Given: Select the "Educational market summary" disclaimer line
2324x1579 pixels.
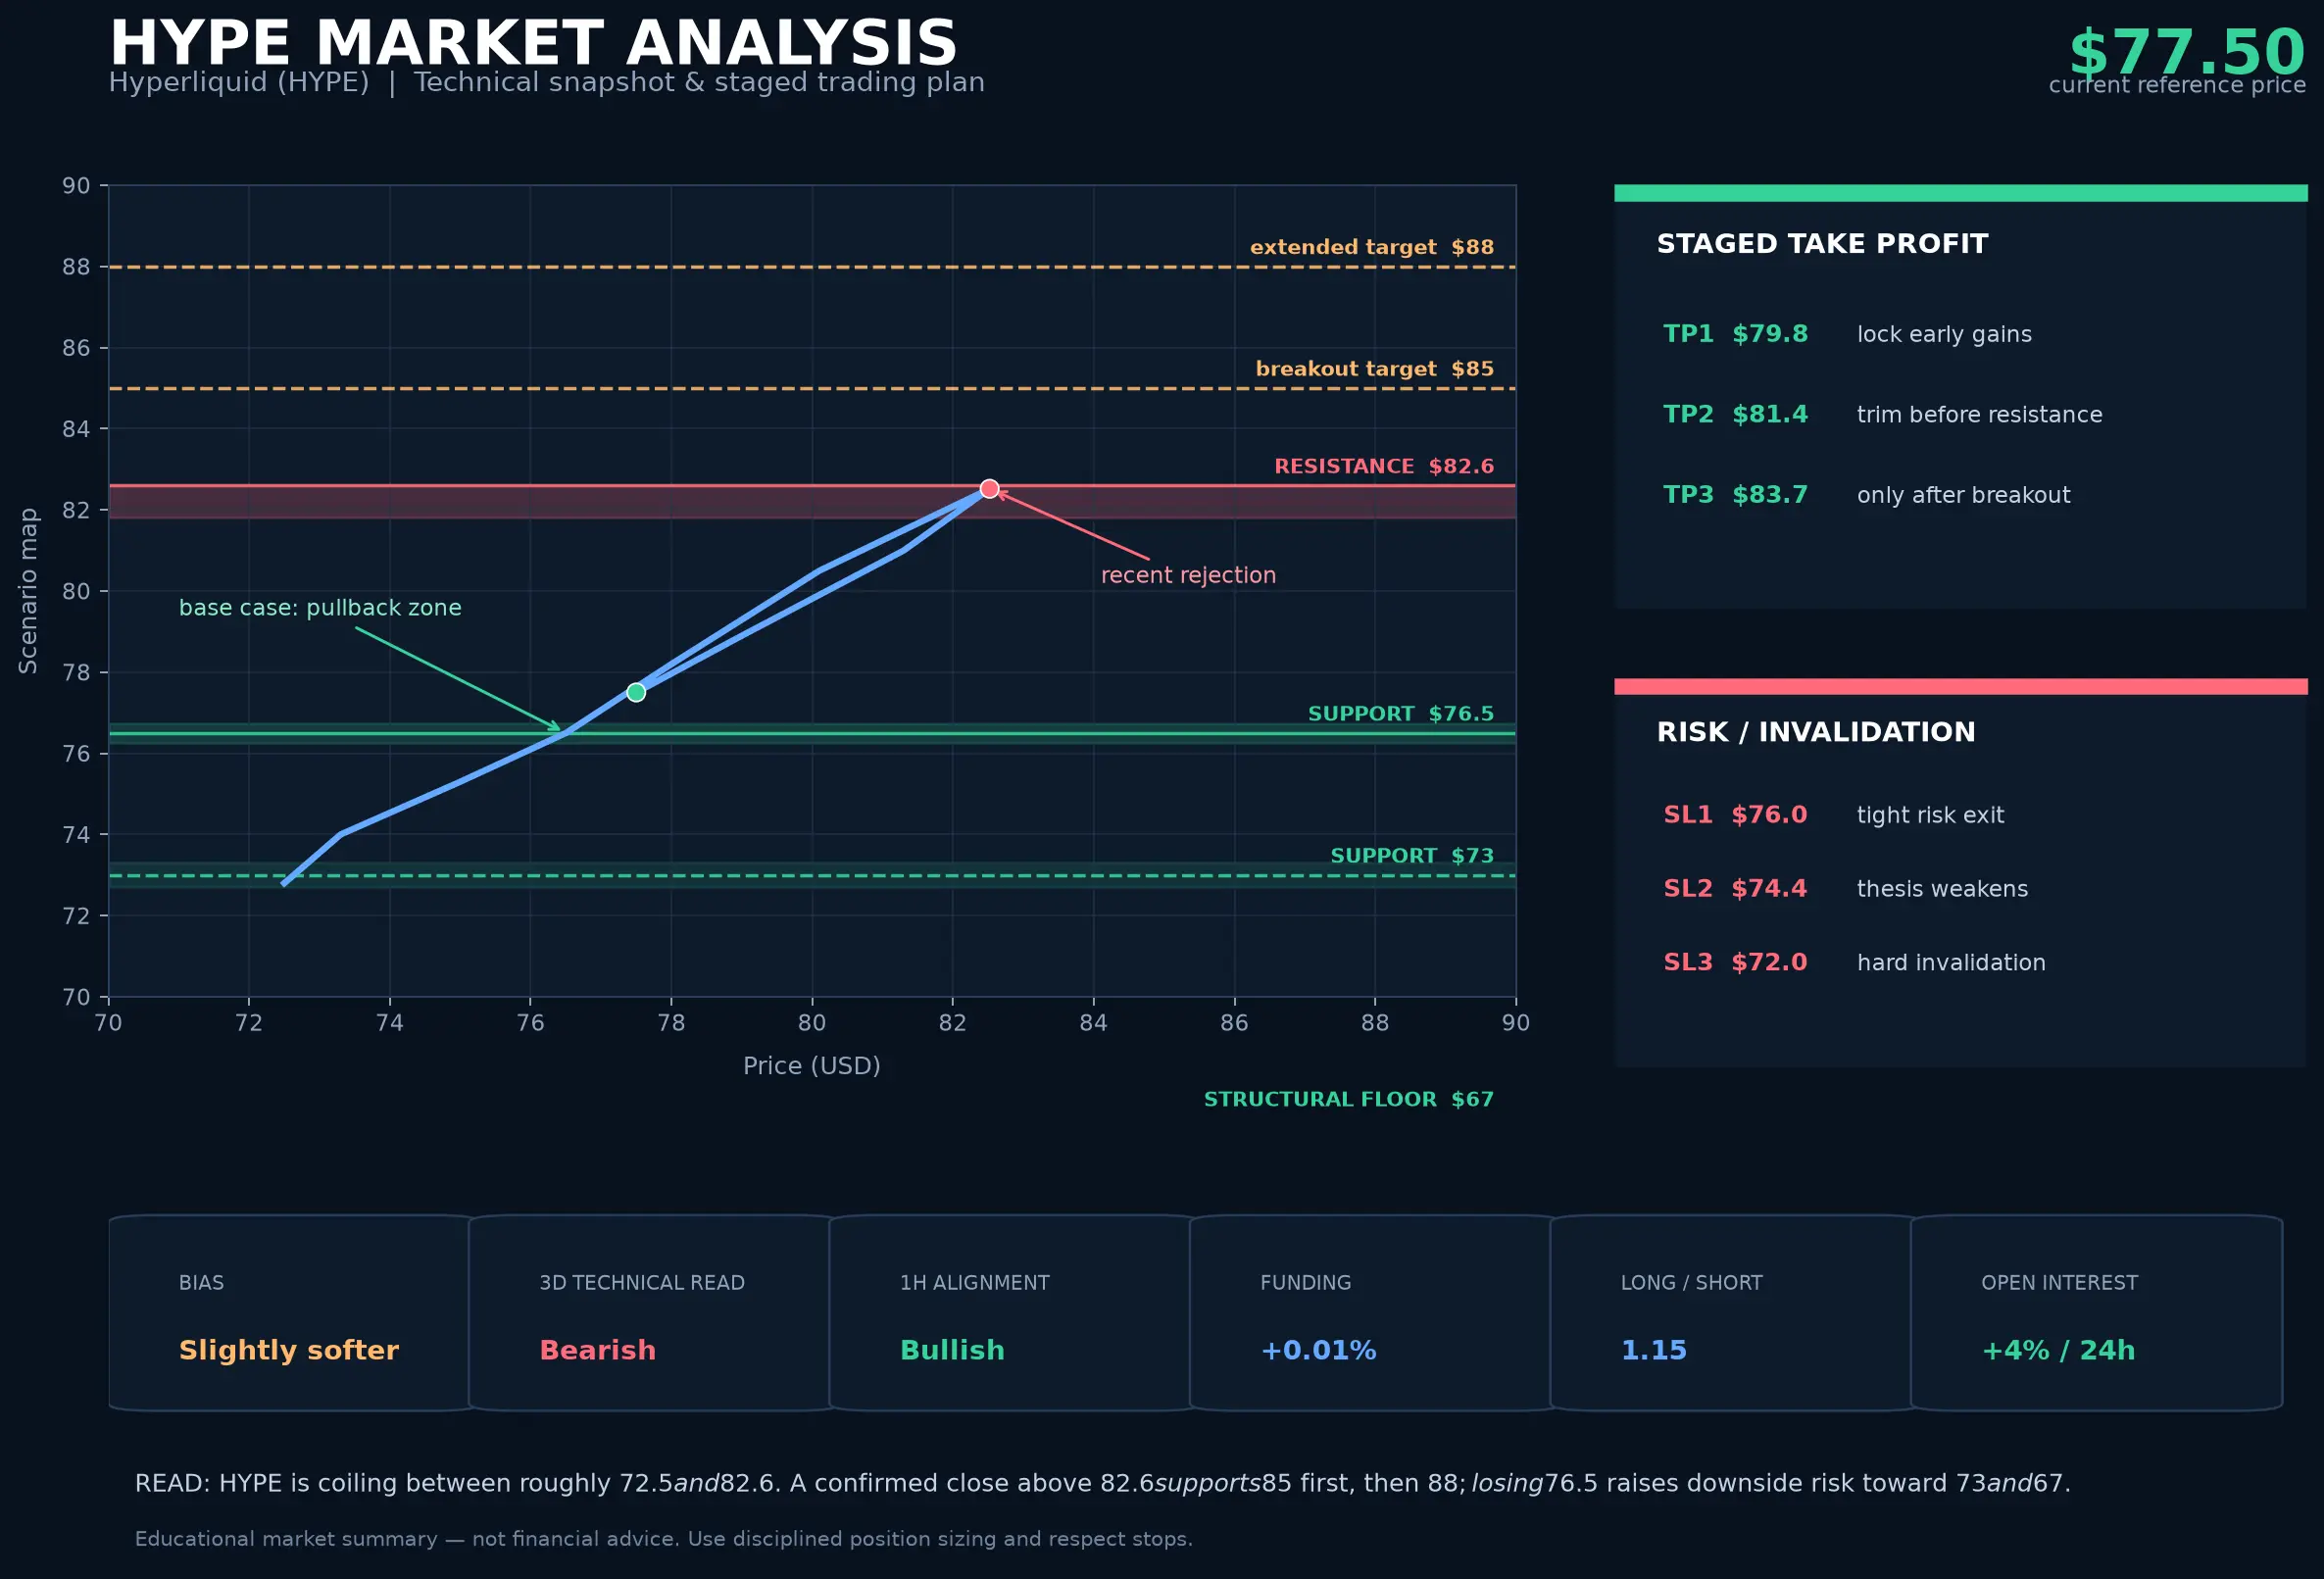Looking at the screenshot, I should (x=664, y=1539).
